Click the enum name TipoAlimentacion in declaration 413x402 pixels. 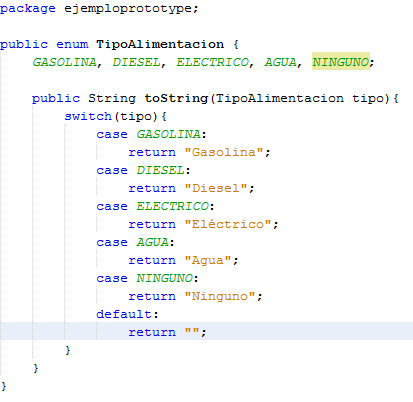[x=160, y=44]
